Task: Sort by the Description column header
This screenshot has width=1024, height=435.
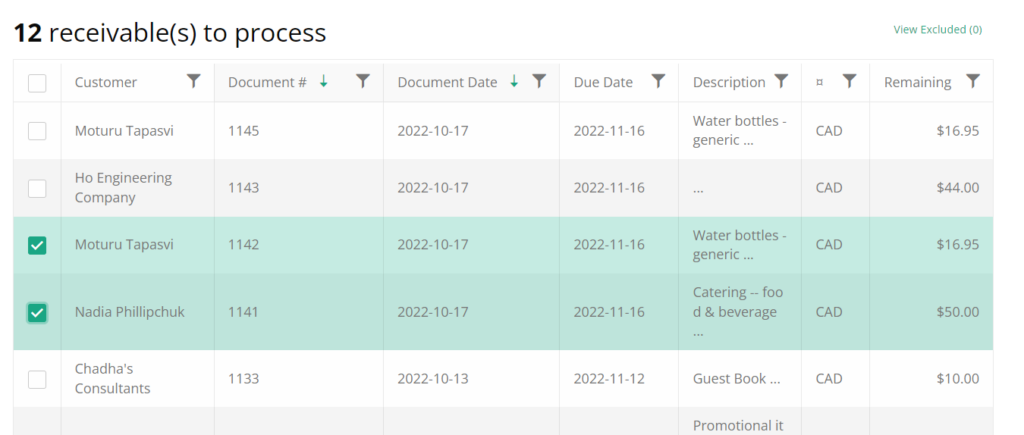Action: [x=729, y=82]
